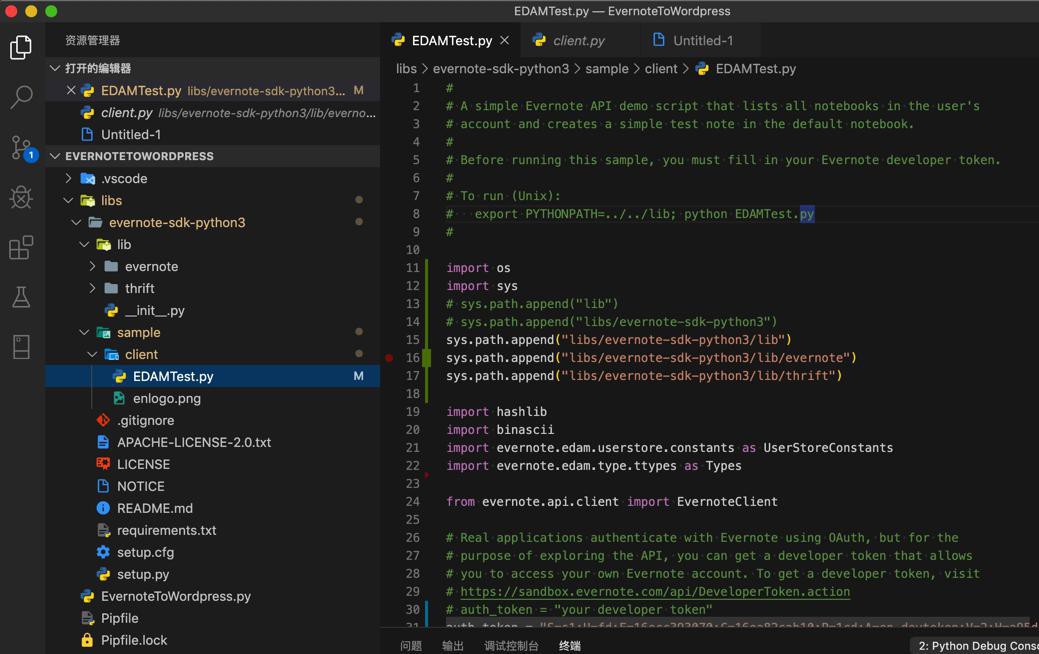Viewport: 1039px width, 654px height.
Task: Open requirements.txt
Action: (212, 530)
